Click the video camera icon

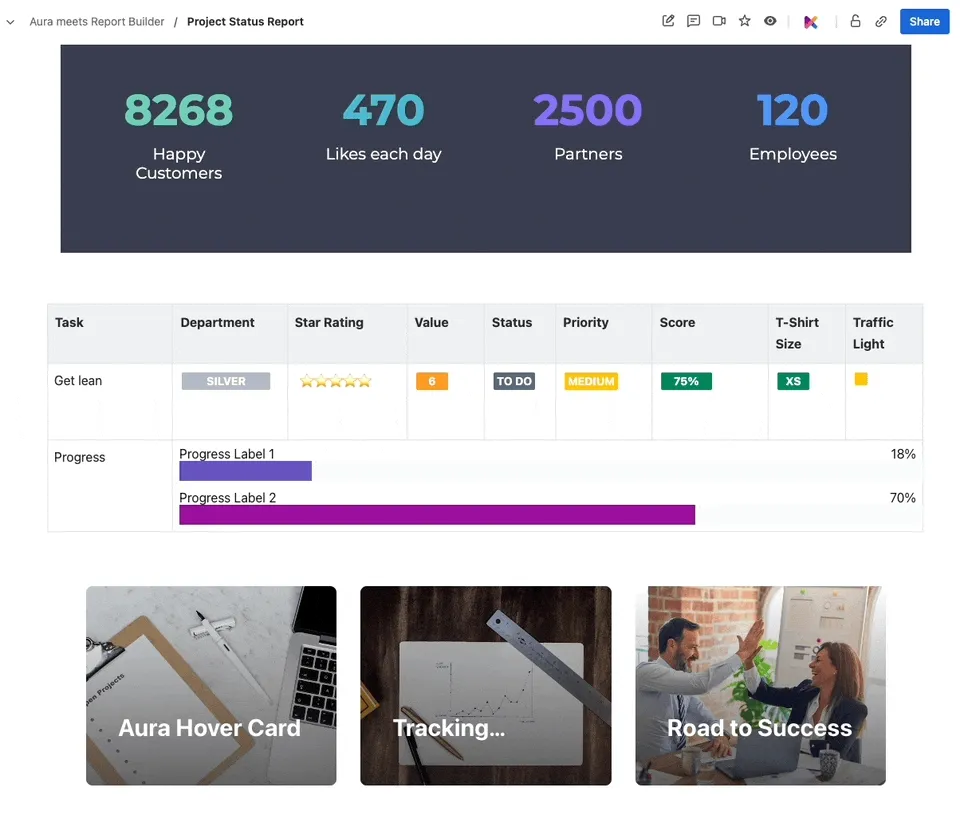(x=719, y=21)
